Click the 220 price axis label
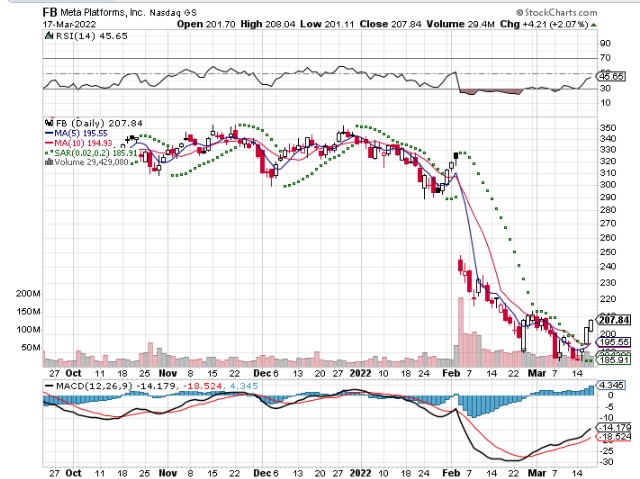The height and width of the screenshot is (479, 640). (x=608, y=299)
